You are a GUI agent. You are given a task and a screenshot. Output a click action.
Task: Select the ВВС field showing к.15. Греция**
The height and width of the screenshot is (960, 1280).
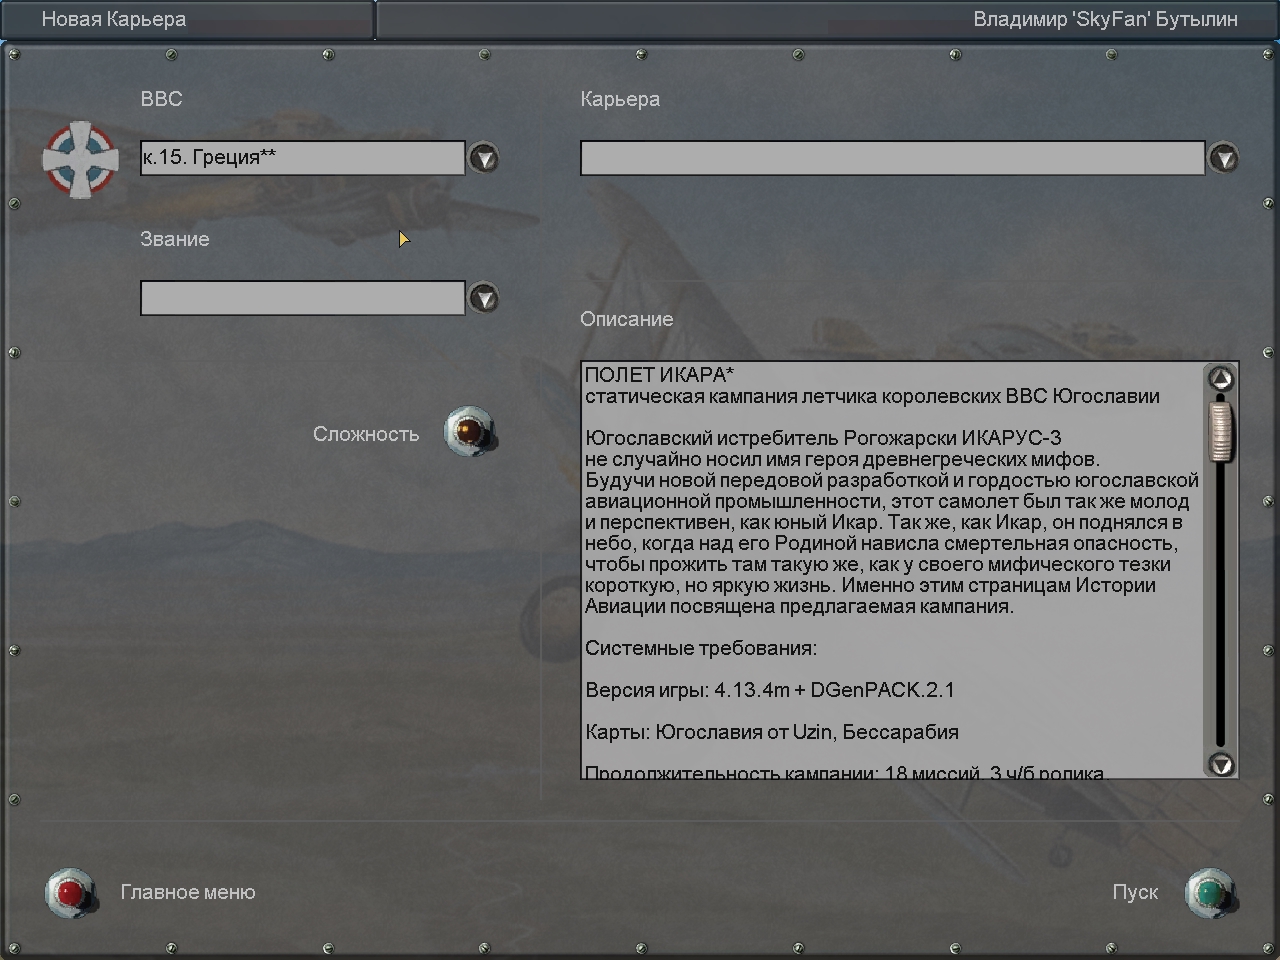(x=303, y=158)
